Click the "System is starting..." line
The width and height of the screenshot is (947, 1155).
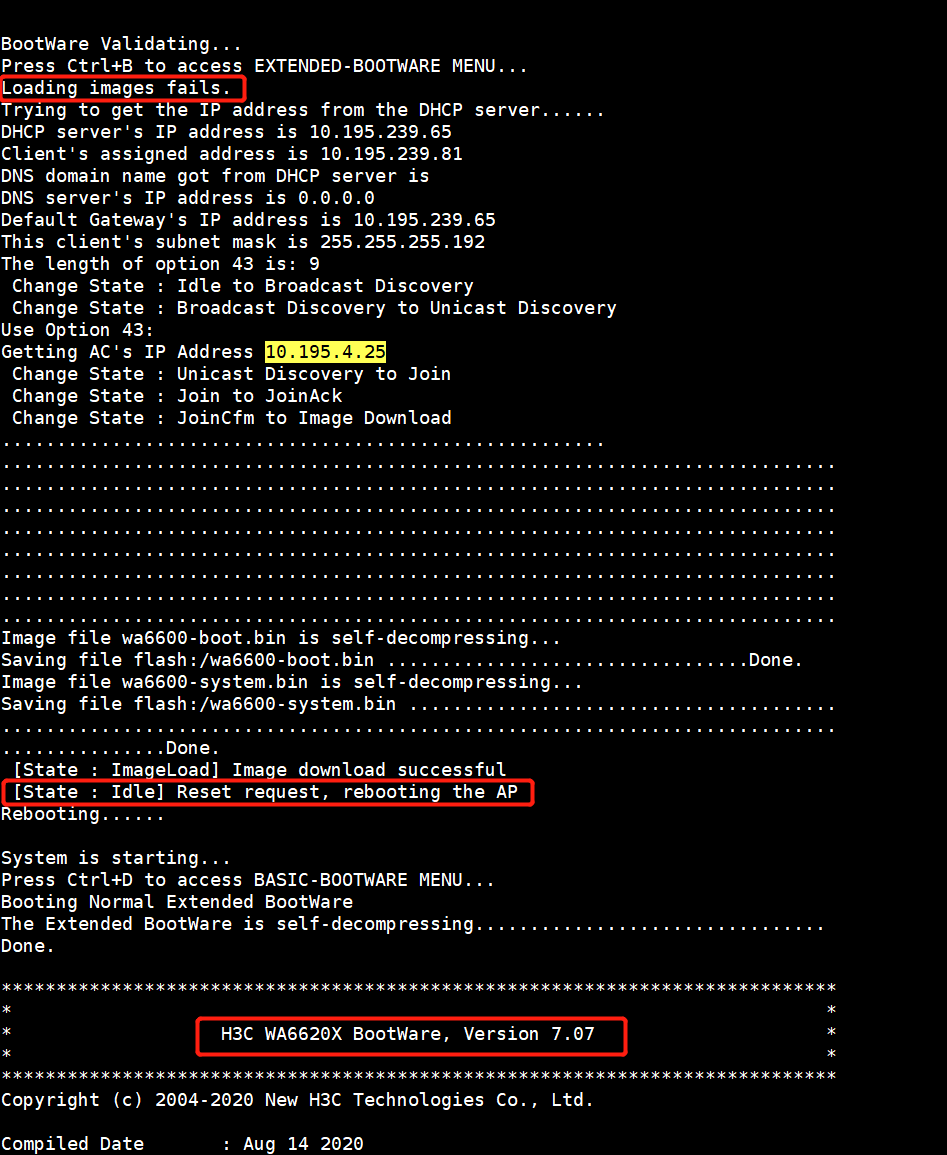(116, 859)
